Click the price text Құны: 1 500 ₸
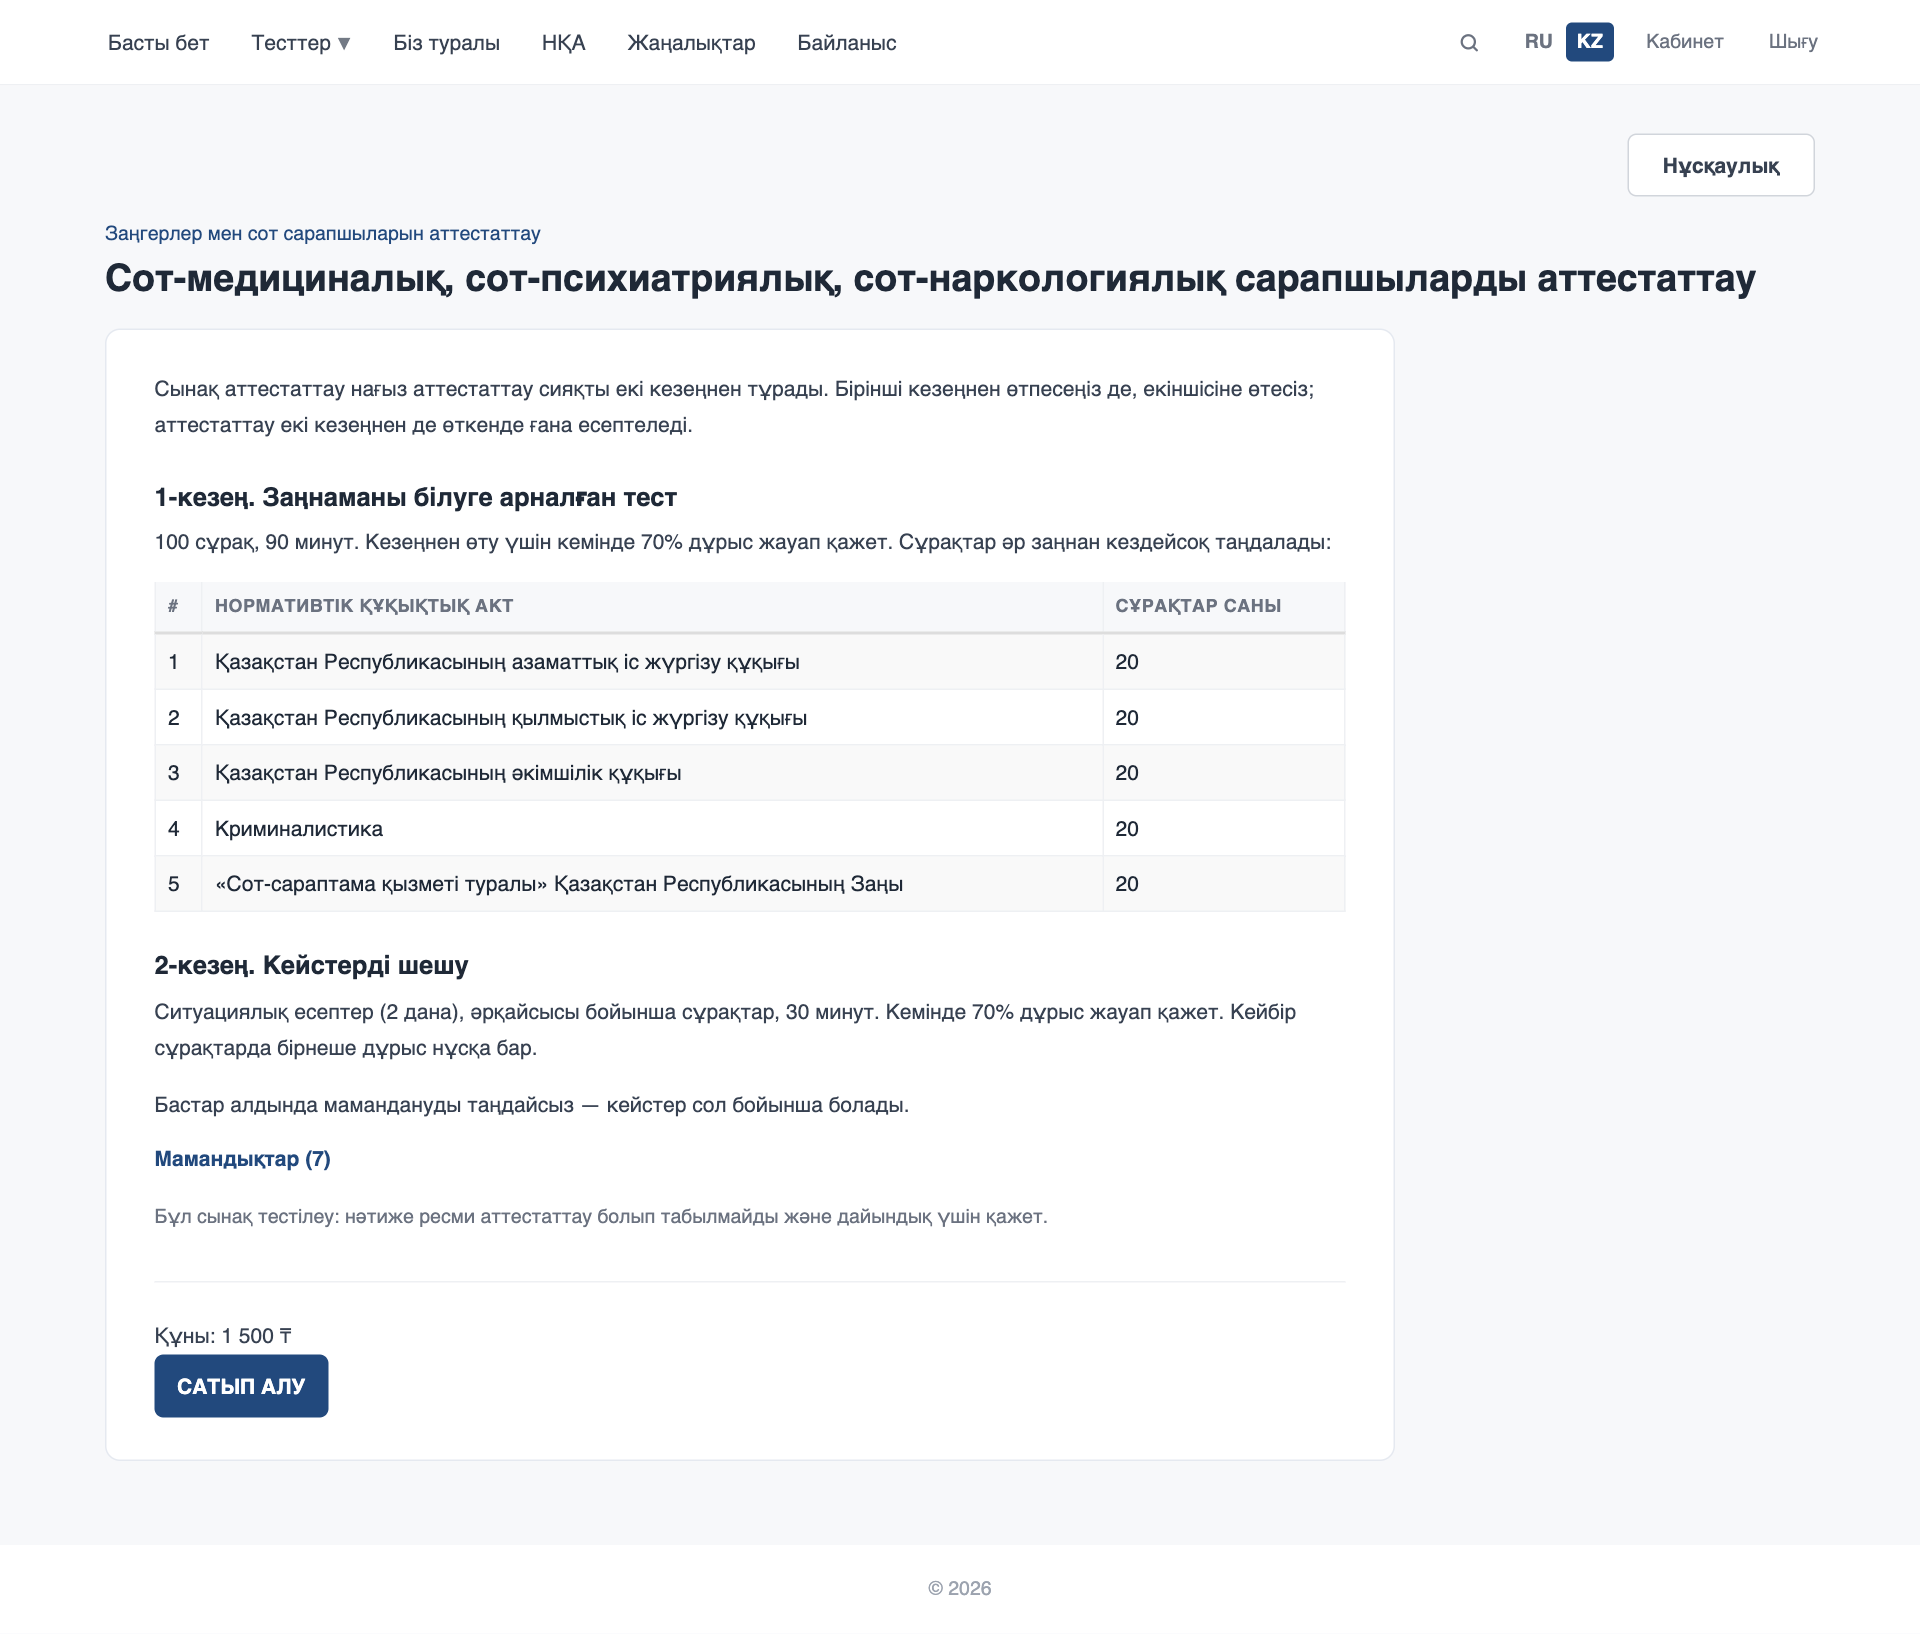The width and height of the screenshot is (1920, 1634). tap(223, 1336)
